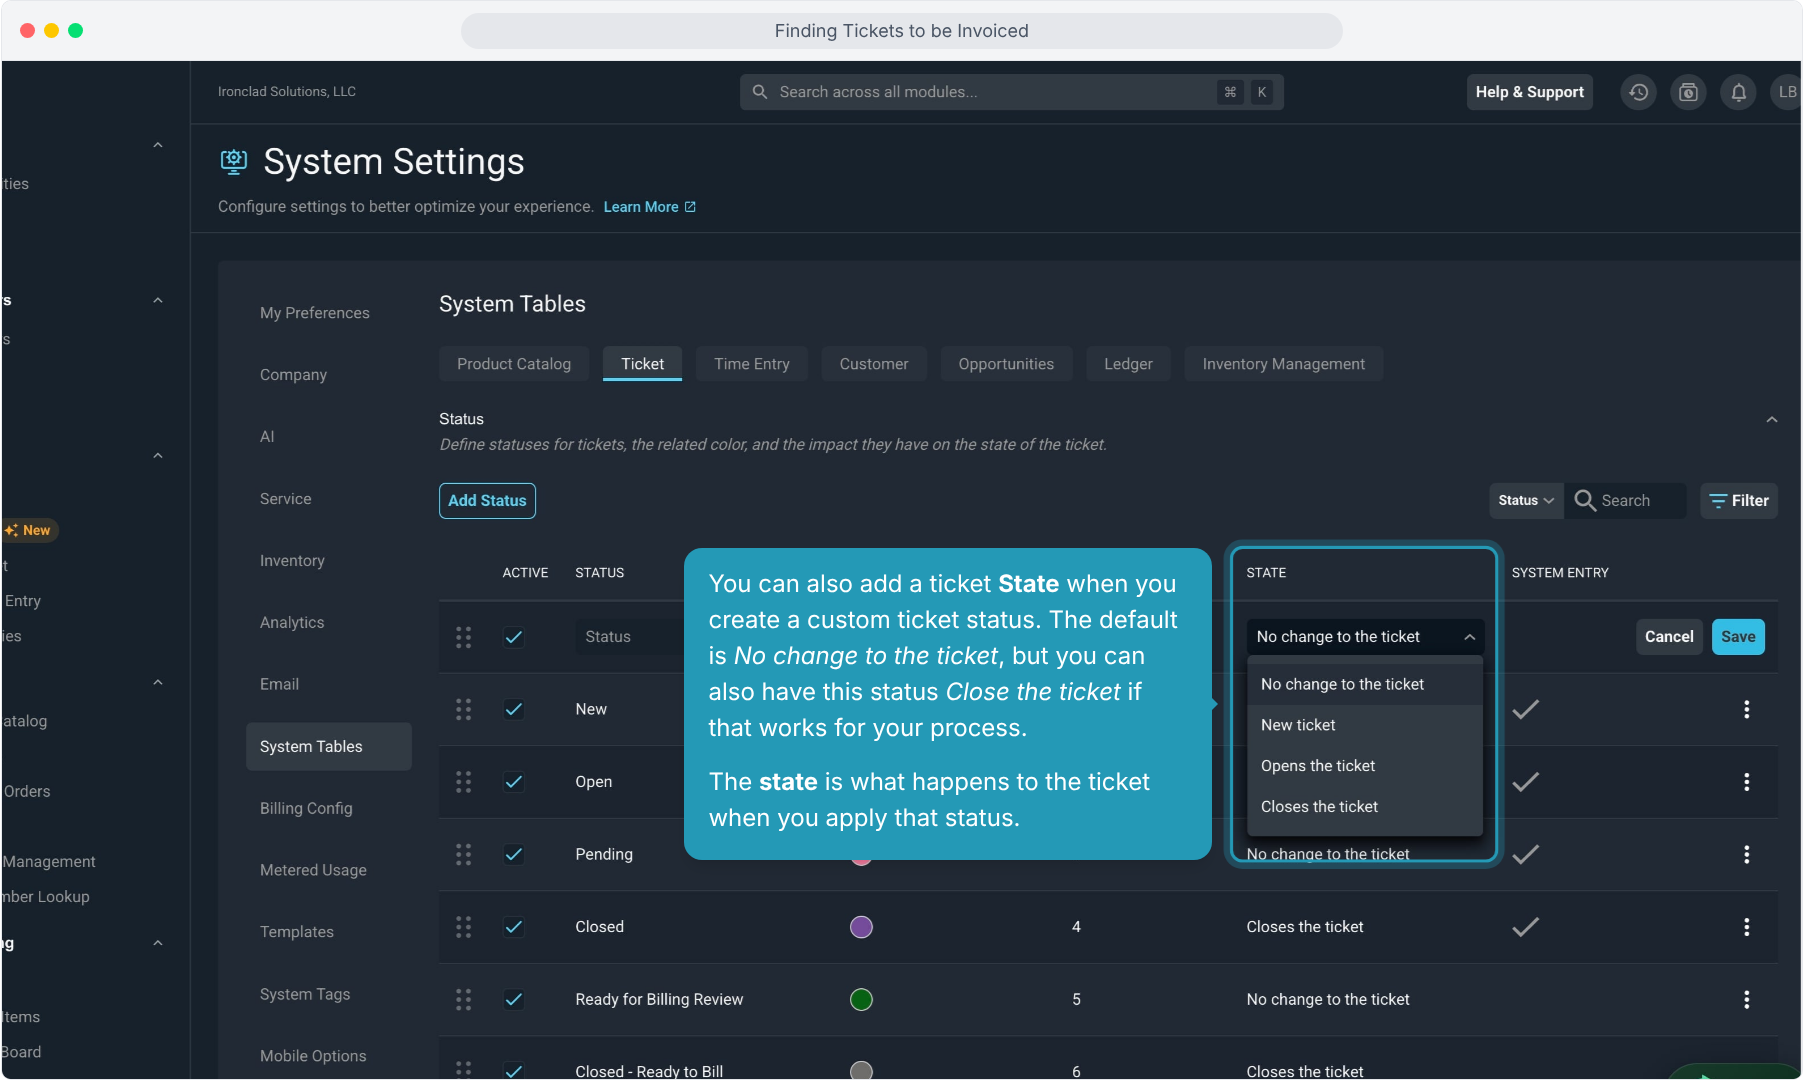Collapse the Status section chevron
The image size is (1804, 1080).
[x=1771, y=420]
